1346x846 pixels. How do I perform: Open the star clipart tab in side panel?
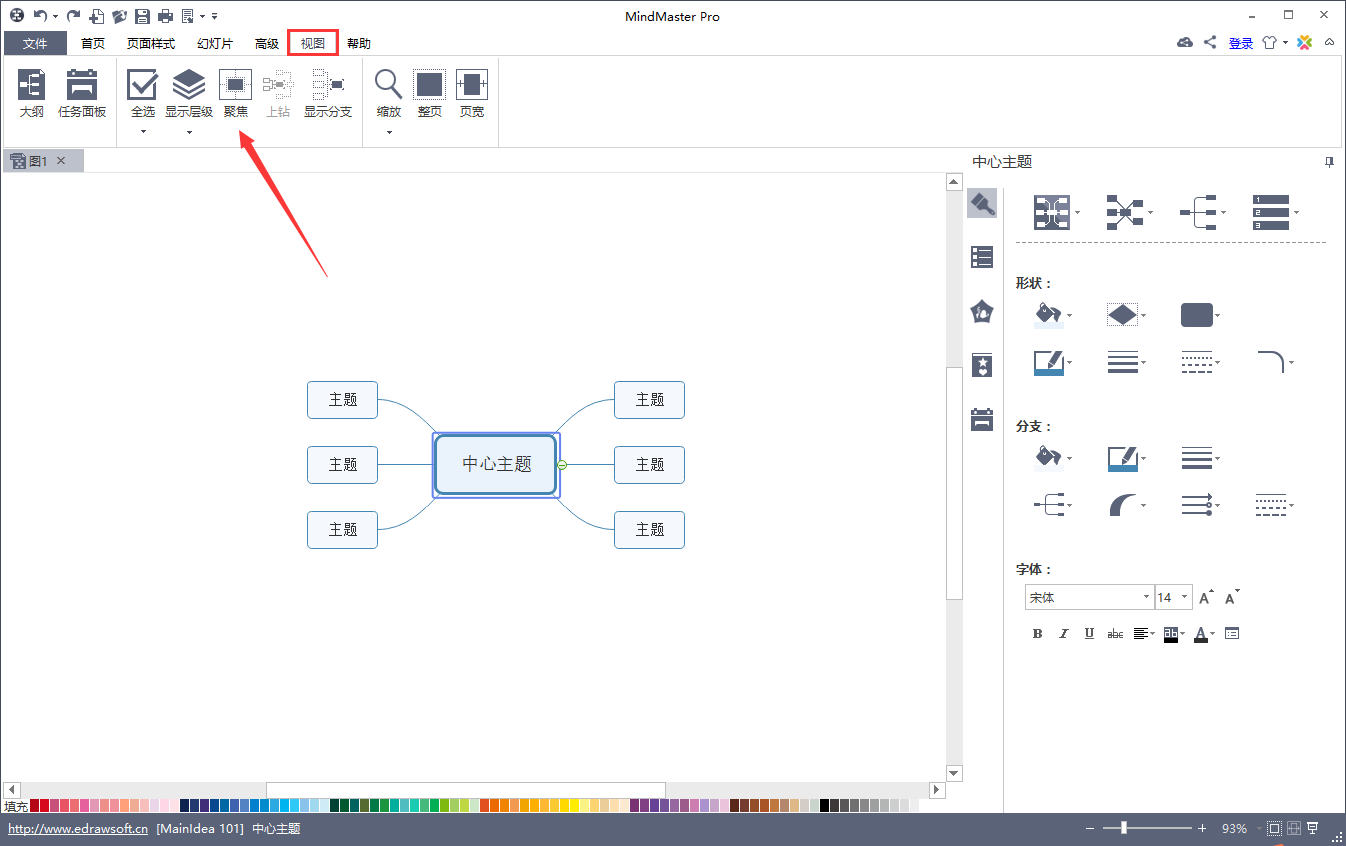coord(982,365)
